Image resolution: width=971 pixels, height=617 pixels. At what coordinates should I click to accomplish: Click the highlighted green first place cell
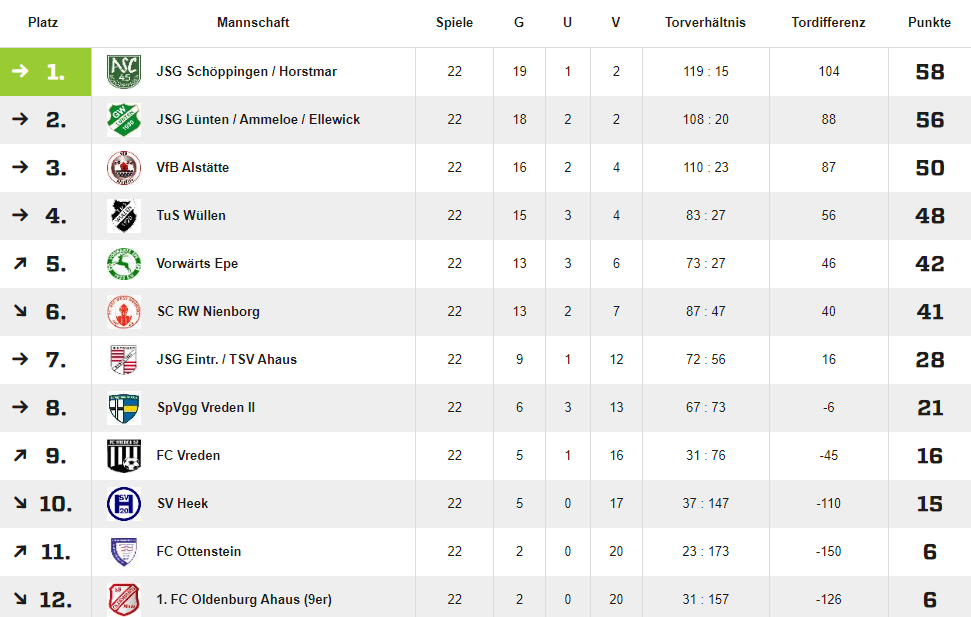45,72
